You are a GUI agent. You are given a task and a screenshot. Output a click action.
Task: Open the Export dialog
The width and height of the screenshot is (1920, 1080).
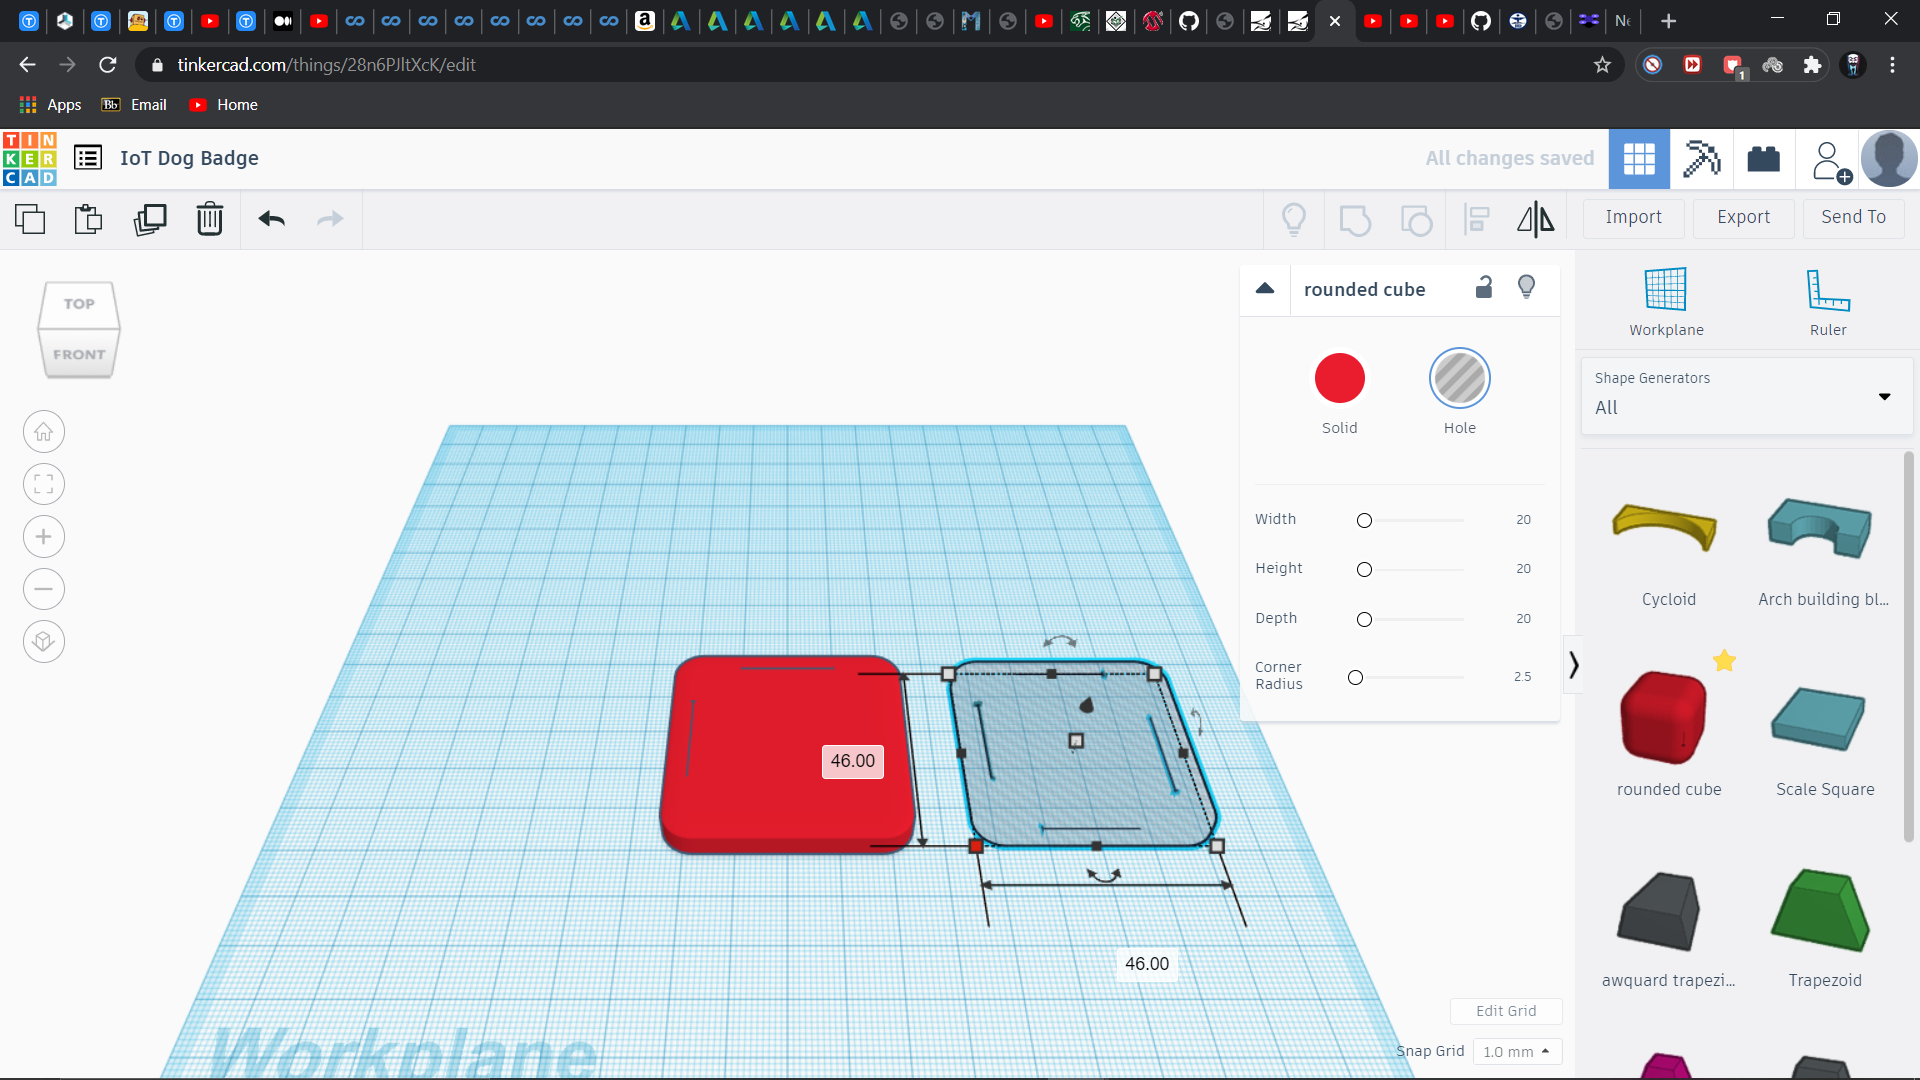coord(1743,217)
